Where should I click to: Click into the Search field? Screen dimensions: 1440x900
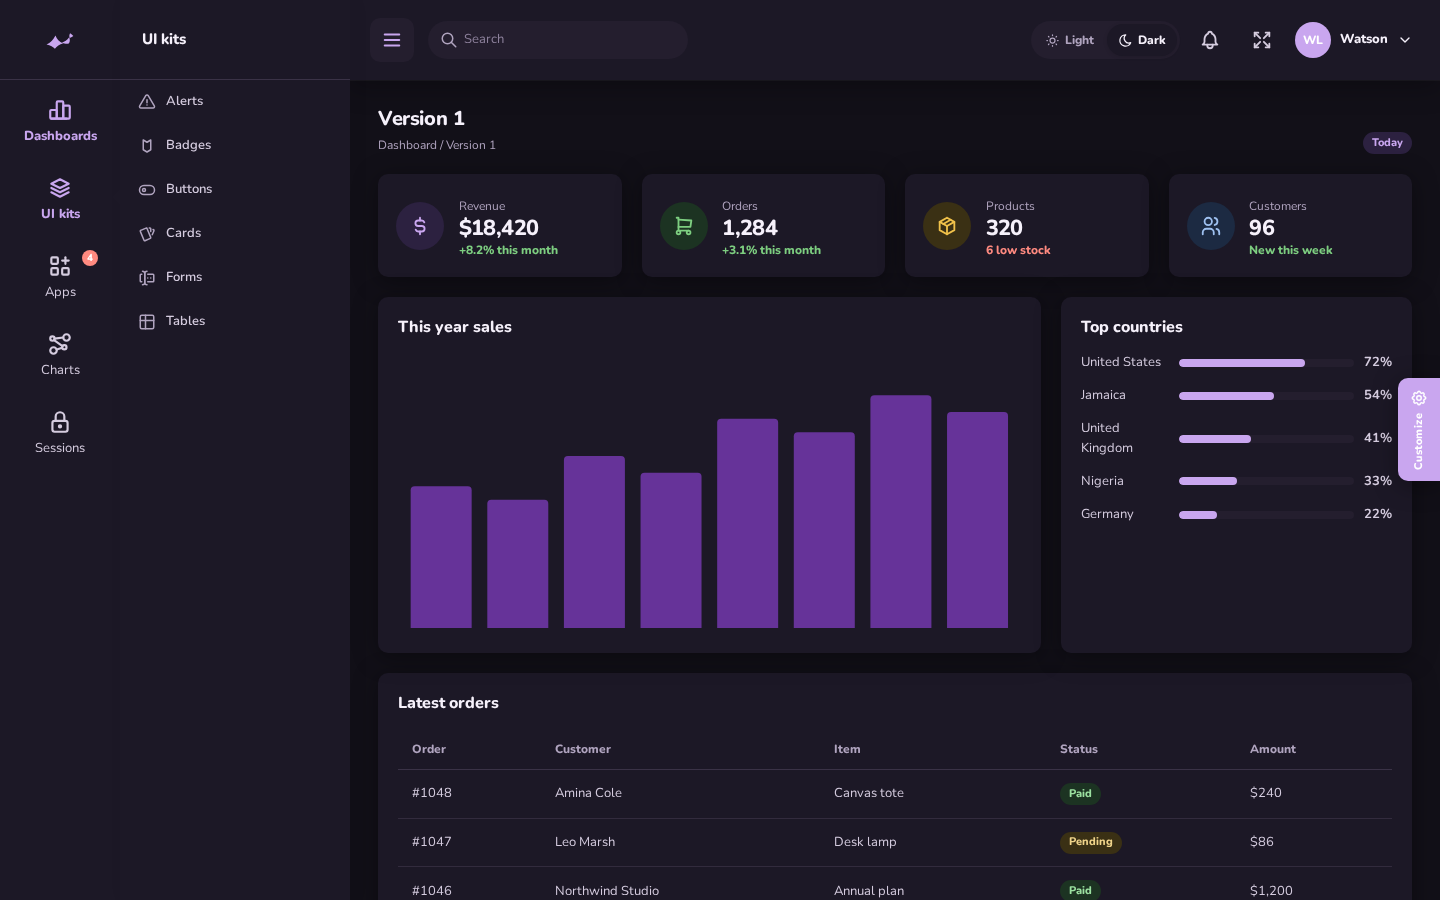(x=558, y=40)
